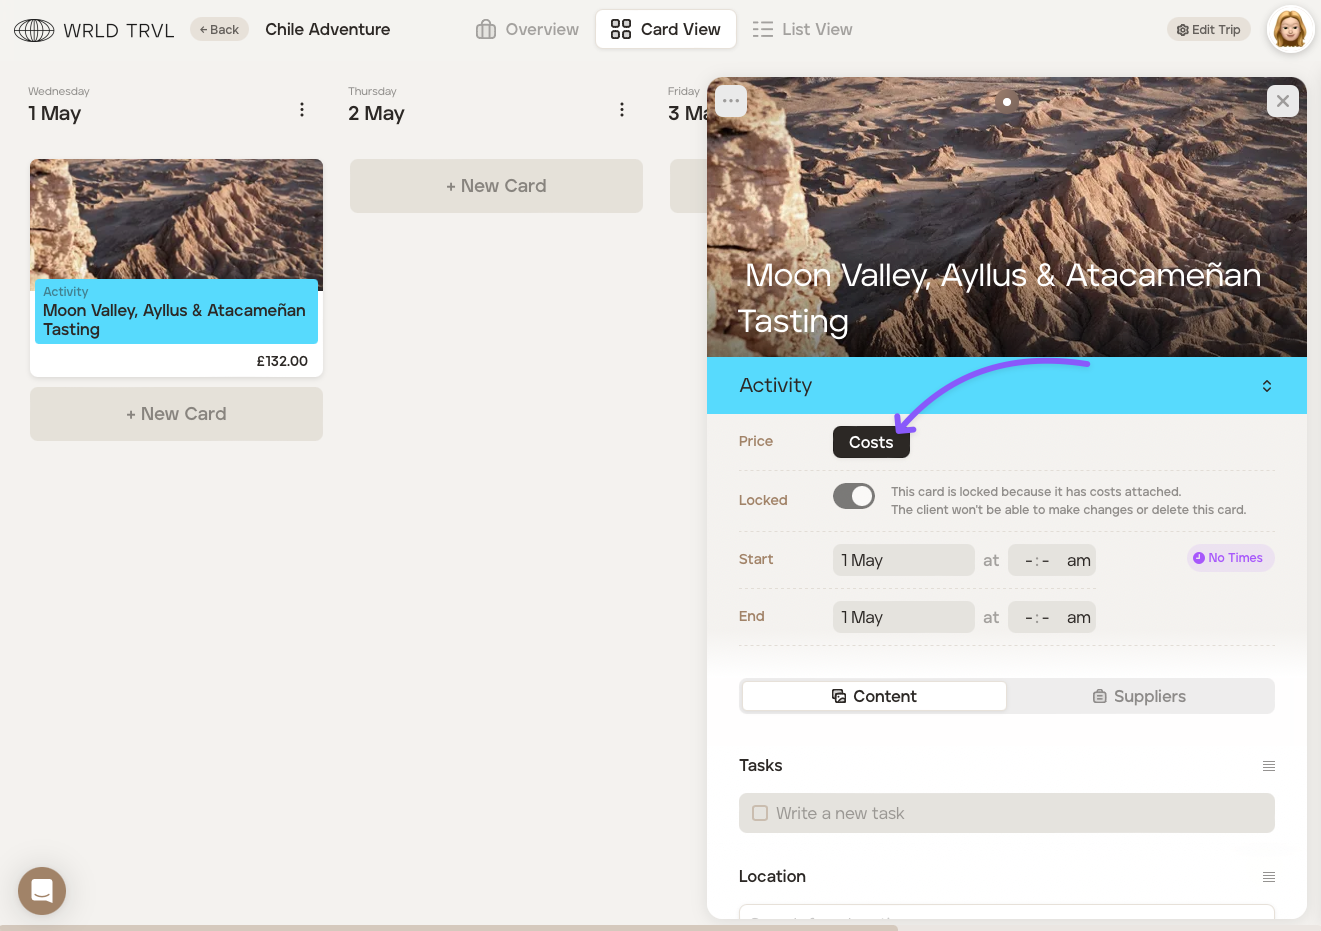This screenshot has width=1321, height=931.
Task: Click the WRLD TRVL globe logo
Action: (x=34, y=30)
